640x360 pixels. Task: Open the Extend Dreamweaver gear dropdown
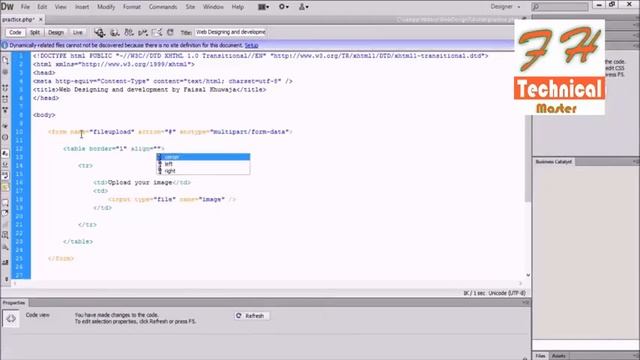pyautogui.click(x=284, y=7)
